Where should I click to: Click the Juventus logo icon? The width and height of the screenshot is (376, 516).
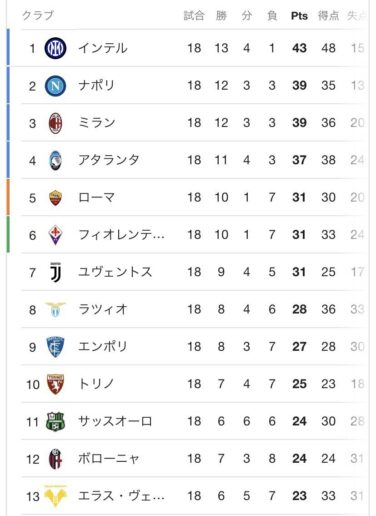(x=55, y=272)
